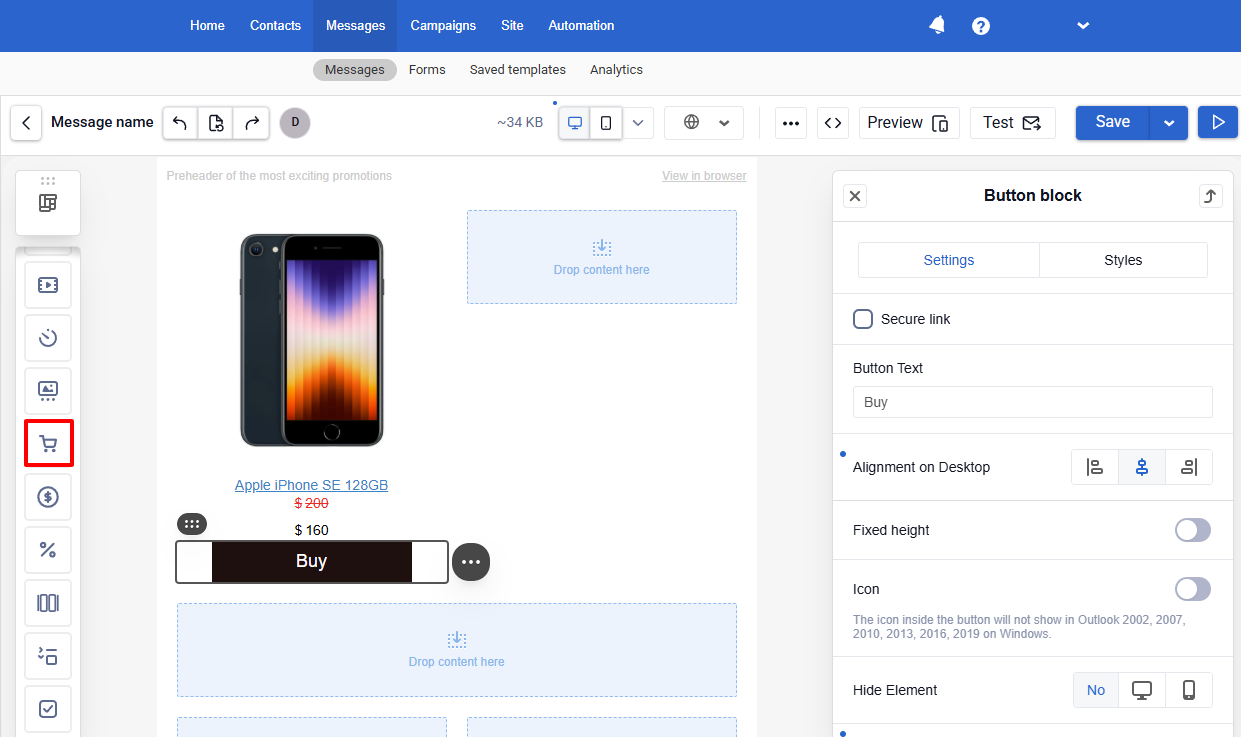
Task: Redo the last change
Action: pos(251,123)
